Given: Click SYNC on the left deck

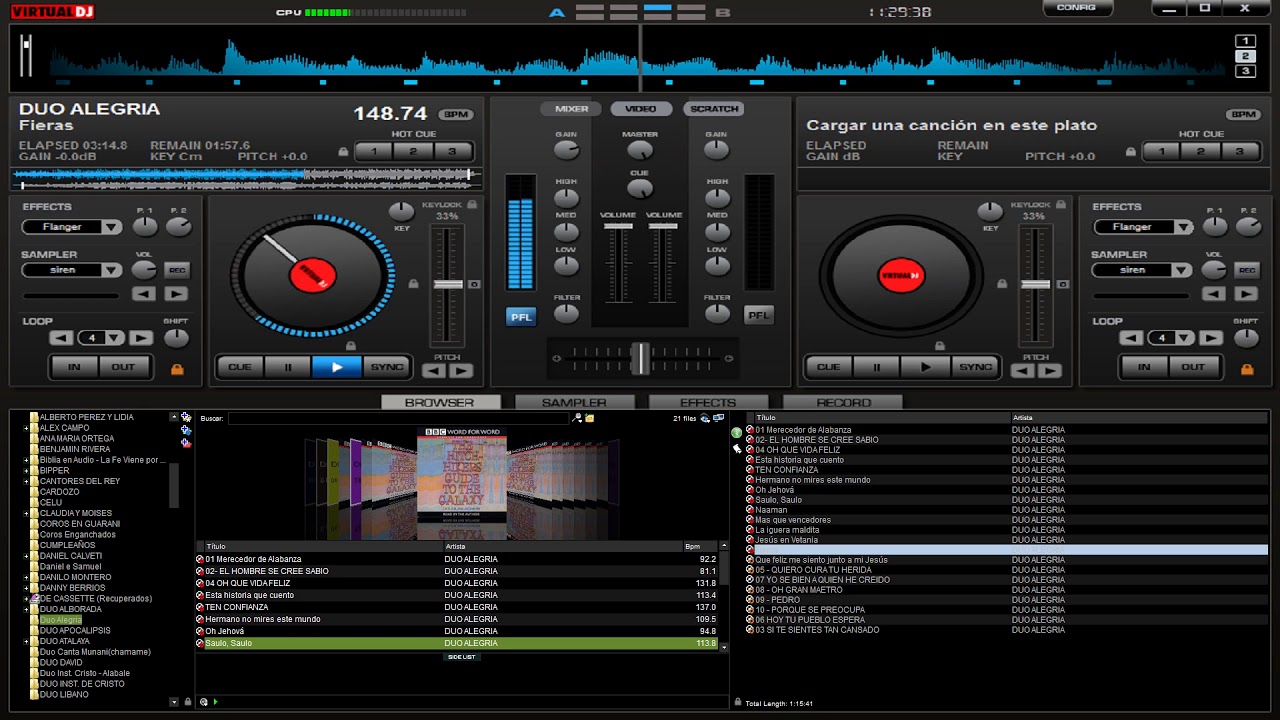Looking at the screenshot, I should pos(387,367).
